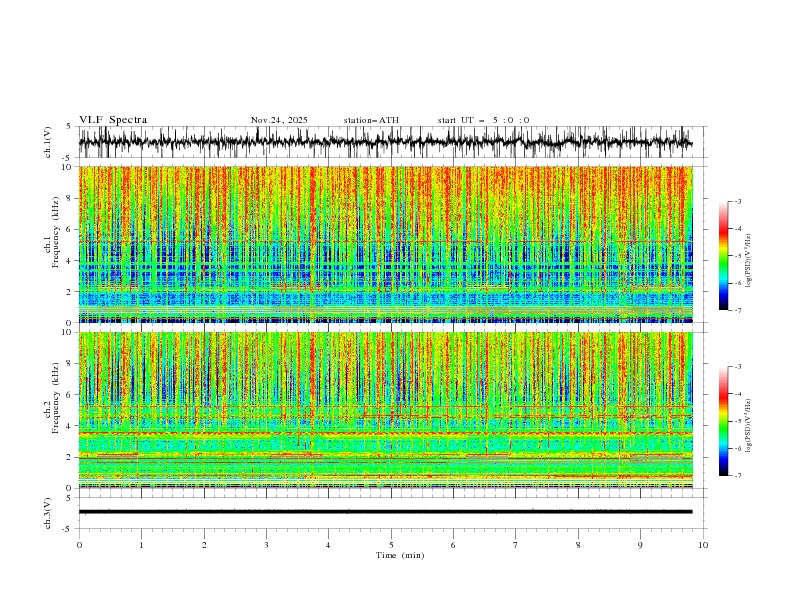Click the ch.2 frequency axis "2" tick label

(x=71, y=457)
